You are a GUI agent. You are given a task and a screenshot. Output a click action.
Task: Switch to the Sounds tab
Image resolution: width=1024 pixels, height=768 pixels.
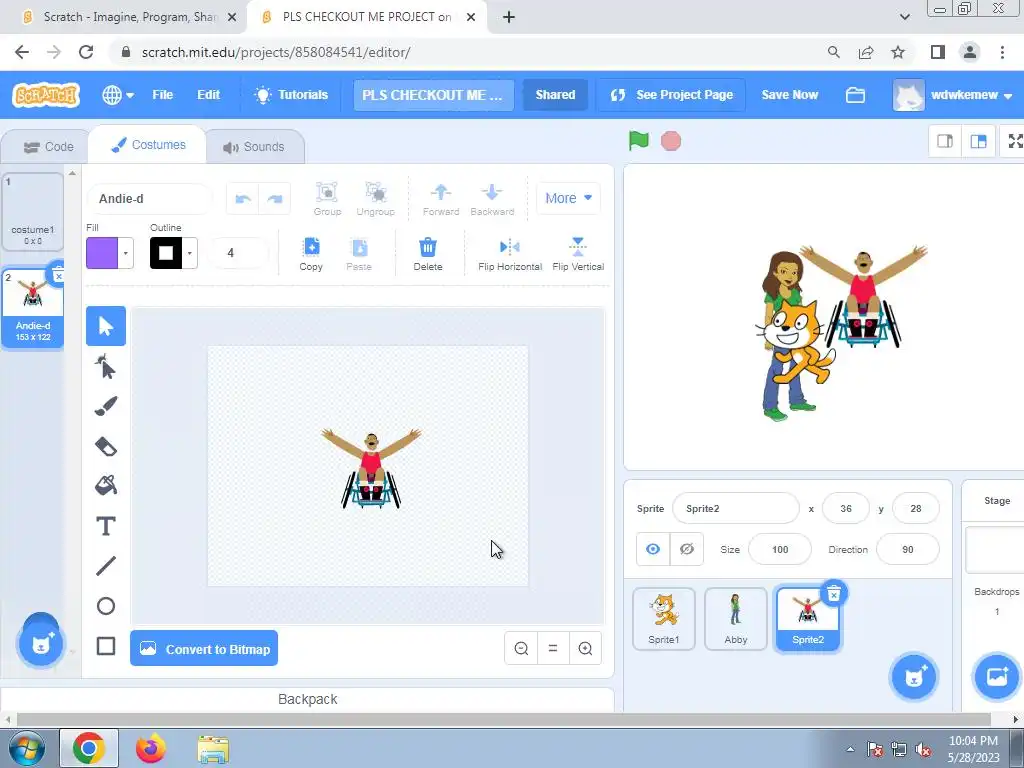(254, 147)
